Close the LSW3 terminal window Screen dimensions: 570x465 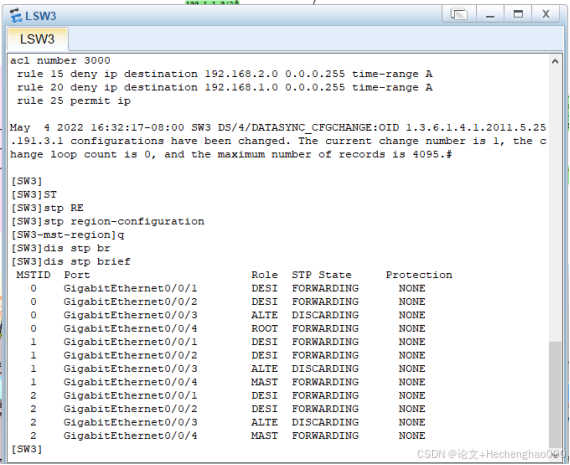point(546,15)
